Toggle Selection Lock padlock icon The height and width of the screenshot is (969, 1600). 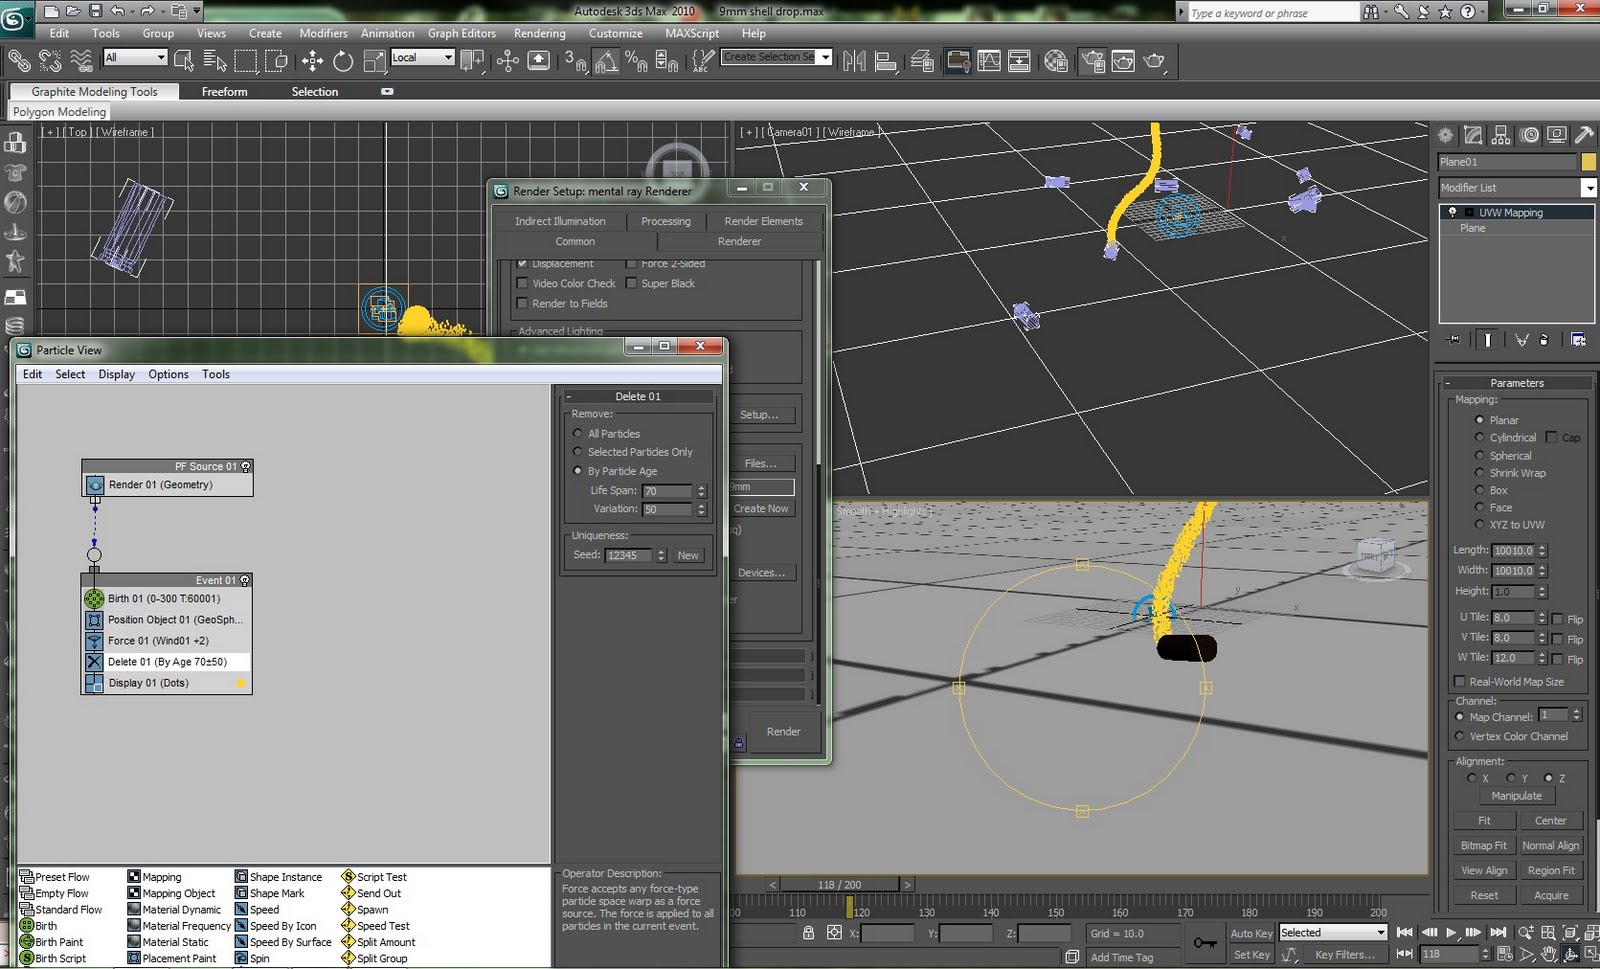point(808,932)
